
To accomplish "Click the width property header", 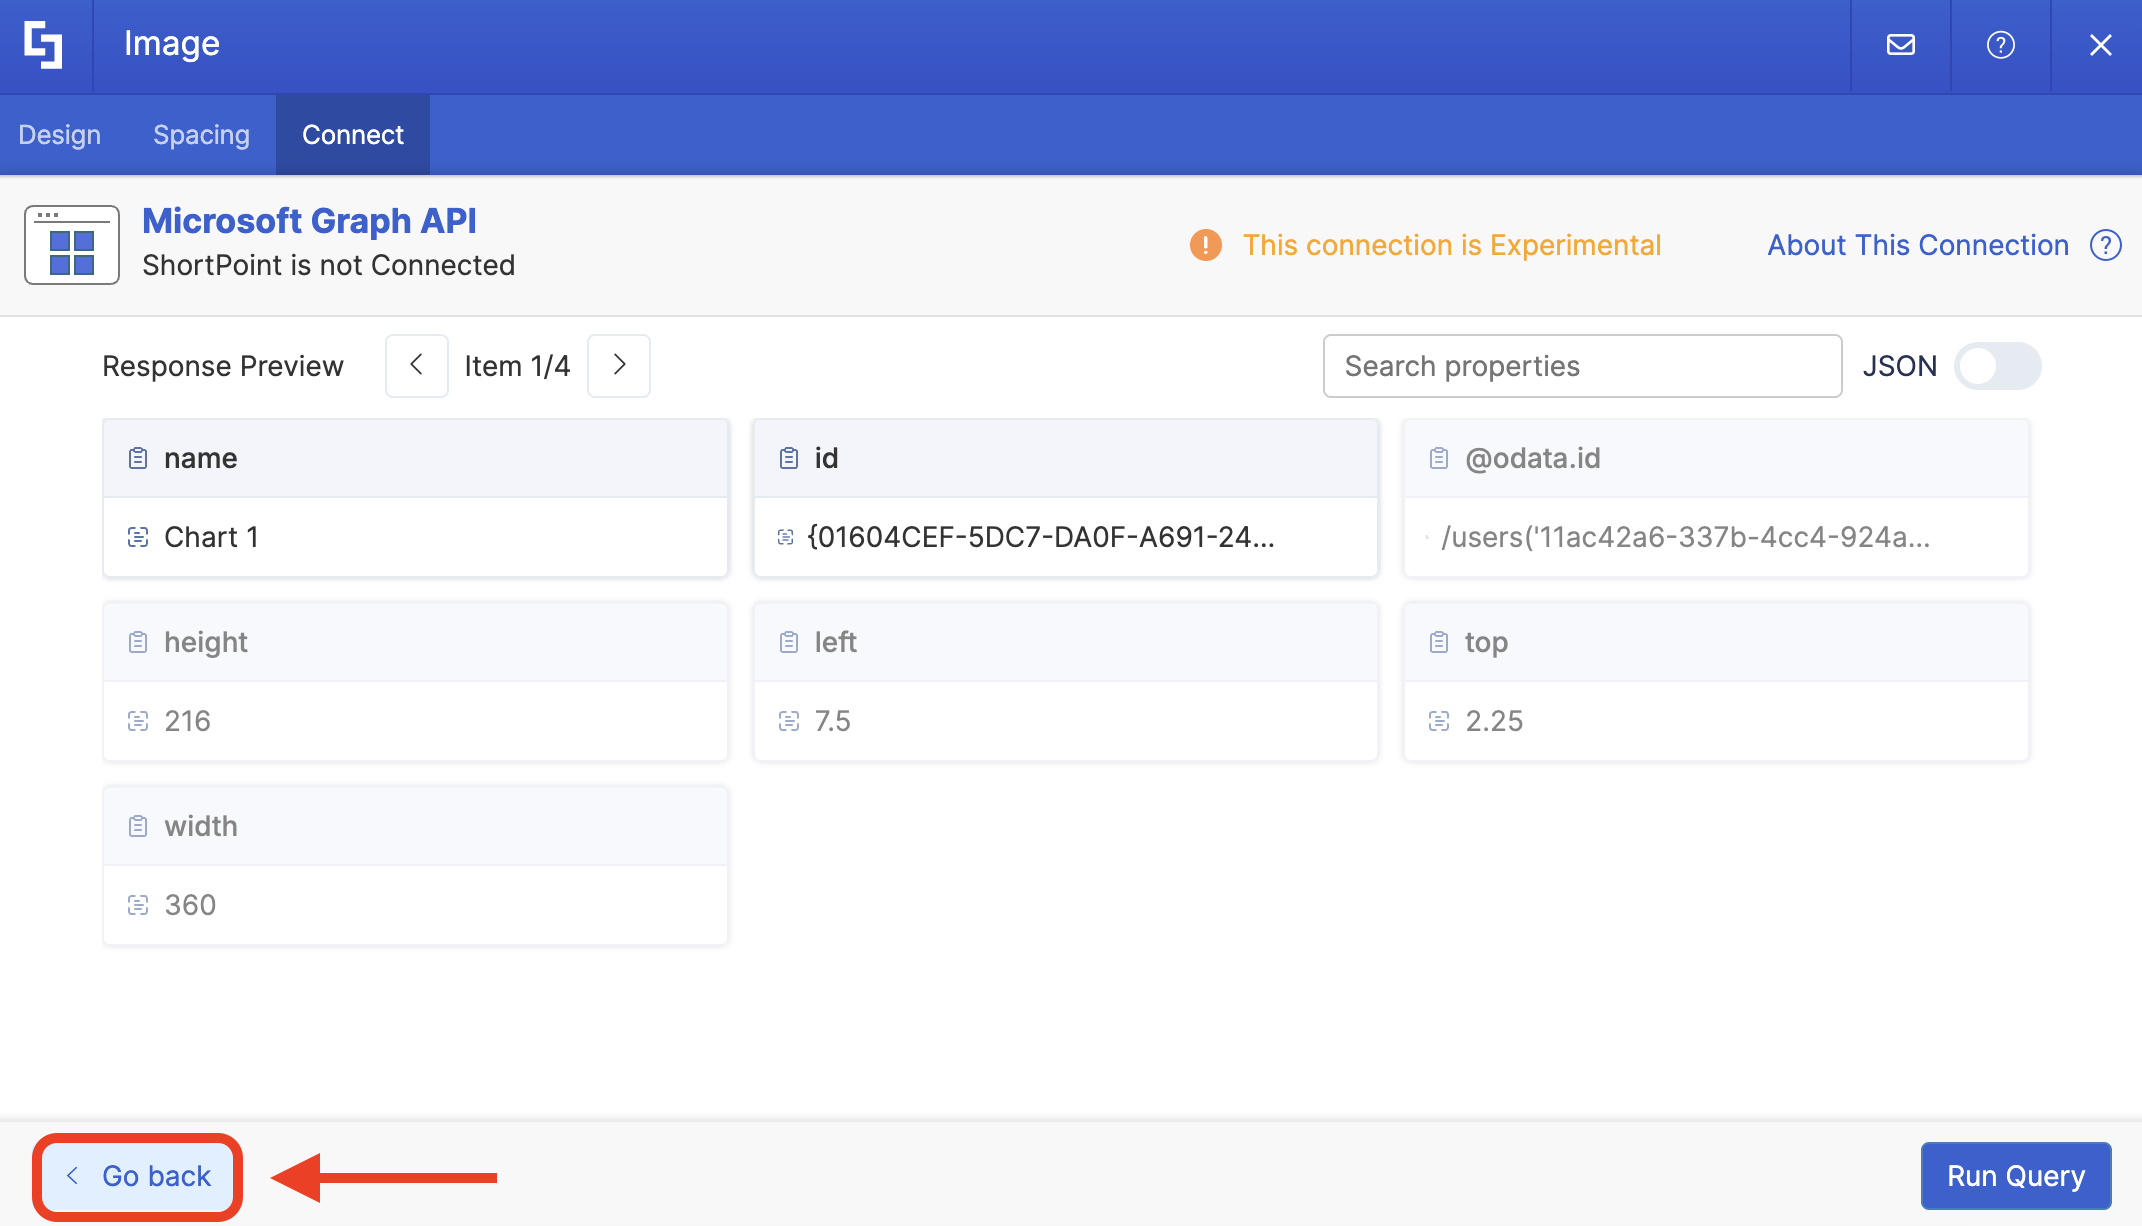I will tap(416, 826).
